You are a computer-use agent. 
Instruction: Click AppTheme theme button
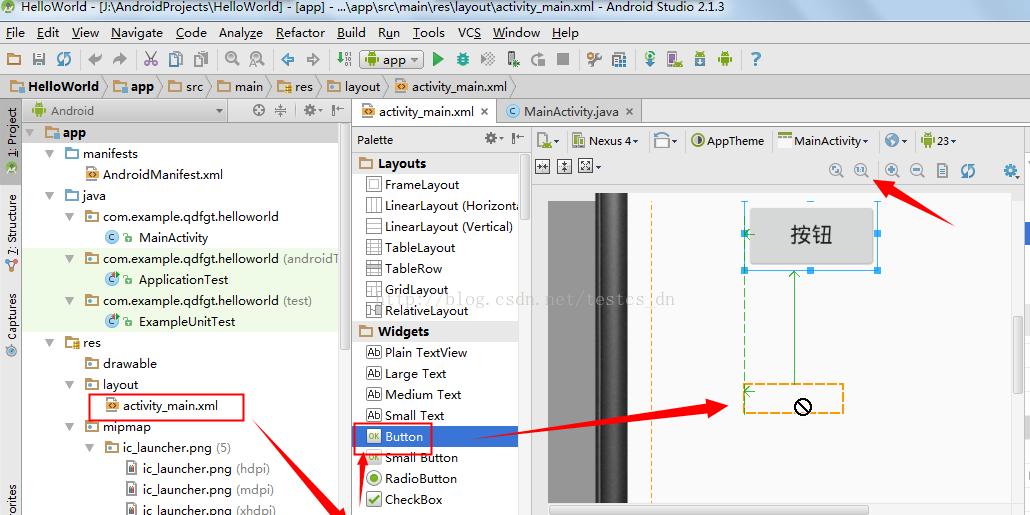click(727, 141)
